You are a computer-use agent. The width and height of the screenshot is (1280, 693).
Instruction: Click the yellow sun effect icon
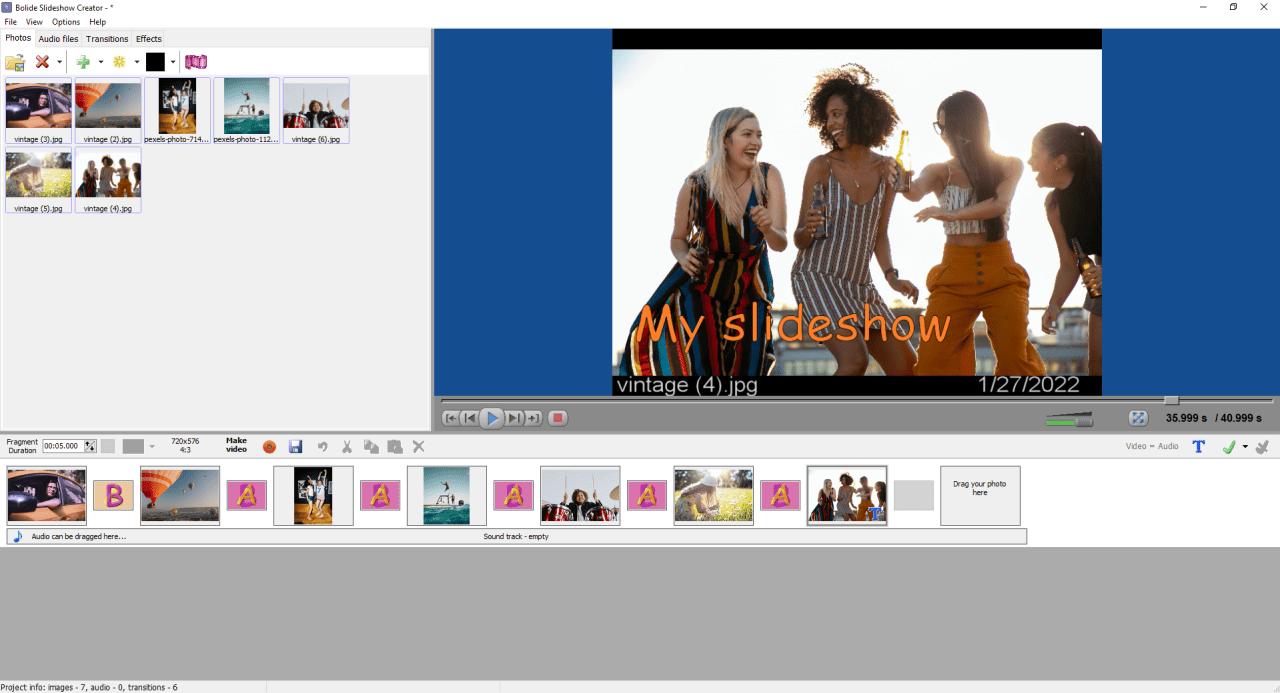pos(119,62)
